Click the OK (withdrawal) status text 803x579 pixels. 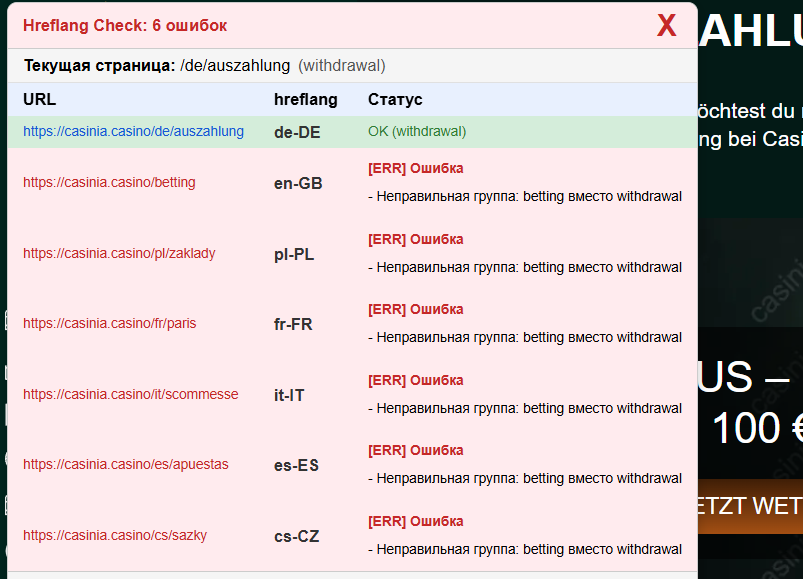(416, 131)
